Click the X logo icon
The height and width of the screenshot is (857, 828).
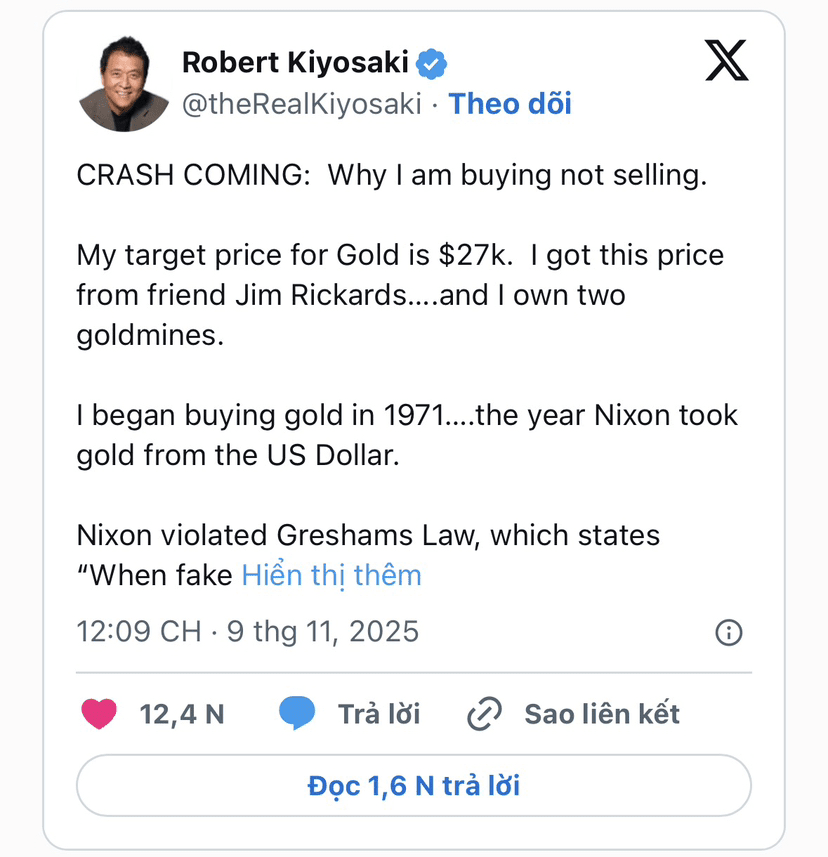tap(726, 63)
